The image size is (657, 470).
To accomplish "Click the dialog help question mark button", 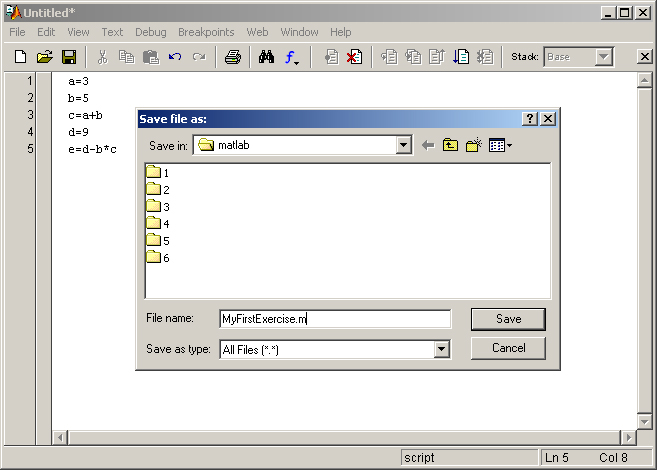I will pos(530,119).
